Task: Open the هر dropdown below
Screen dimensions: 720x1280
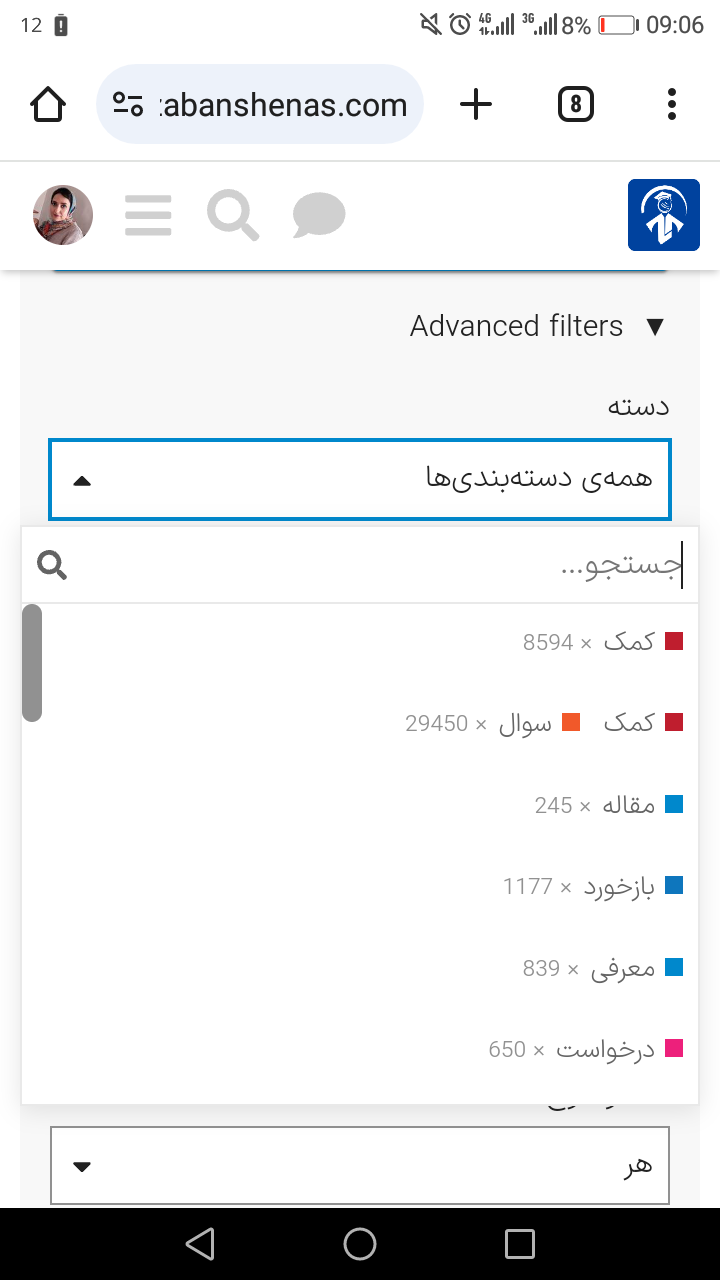Action: 360,1166
